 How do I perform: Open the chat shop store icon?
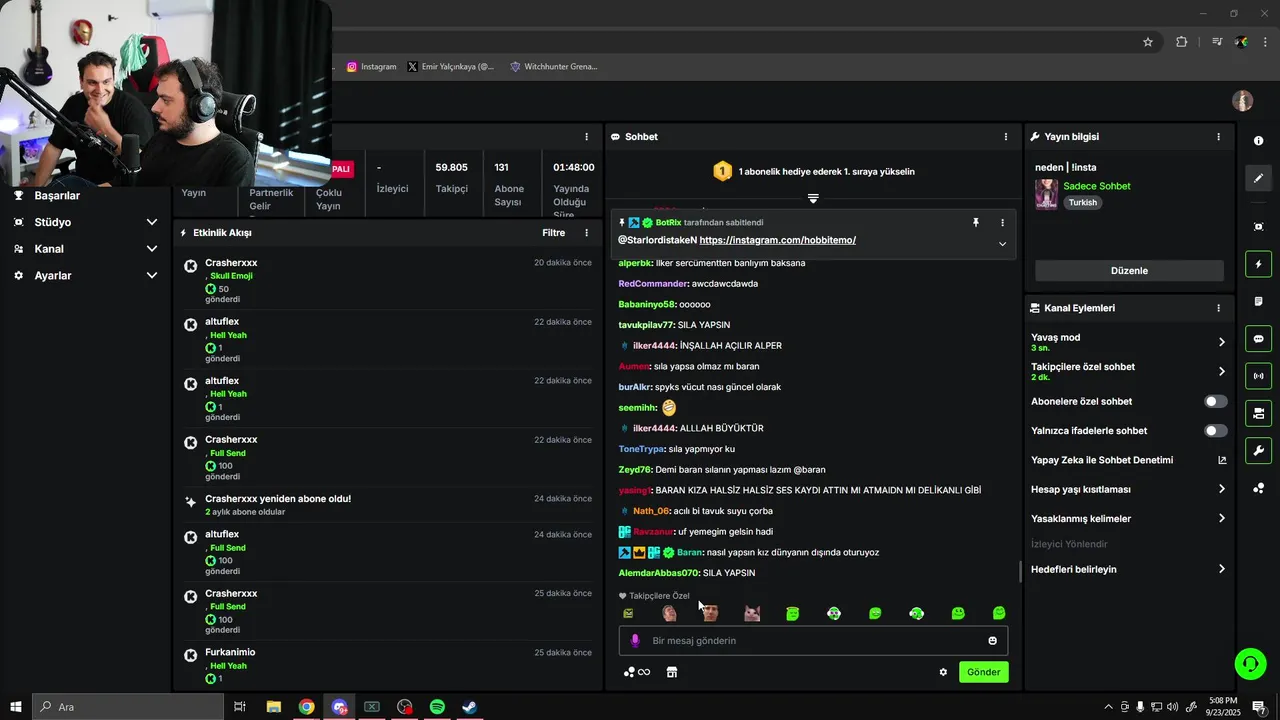(672, 672)
